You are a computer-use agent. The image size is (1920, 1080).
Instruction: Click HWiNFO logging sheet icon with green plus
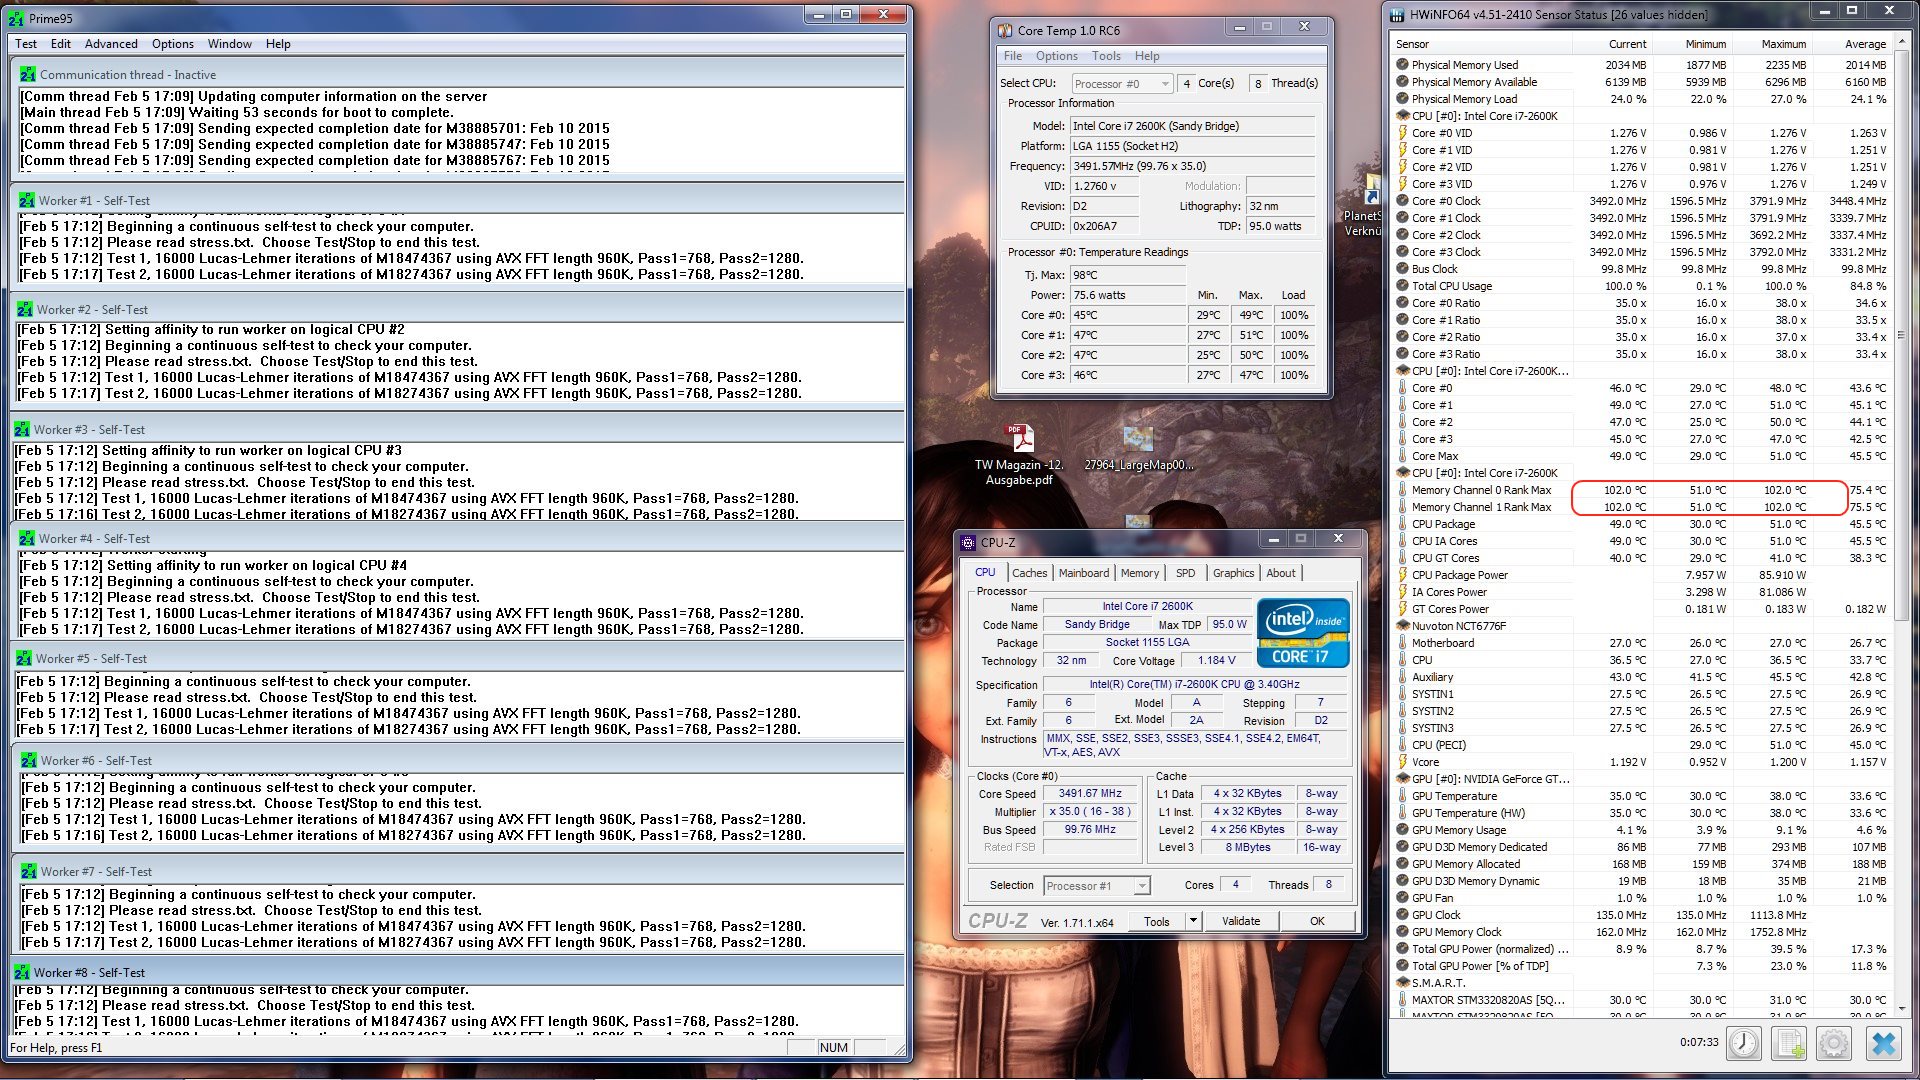point(1789,1043)
